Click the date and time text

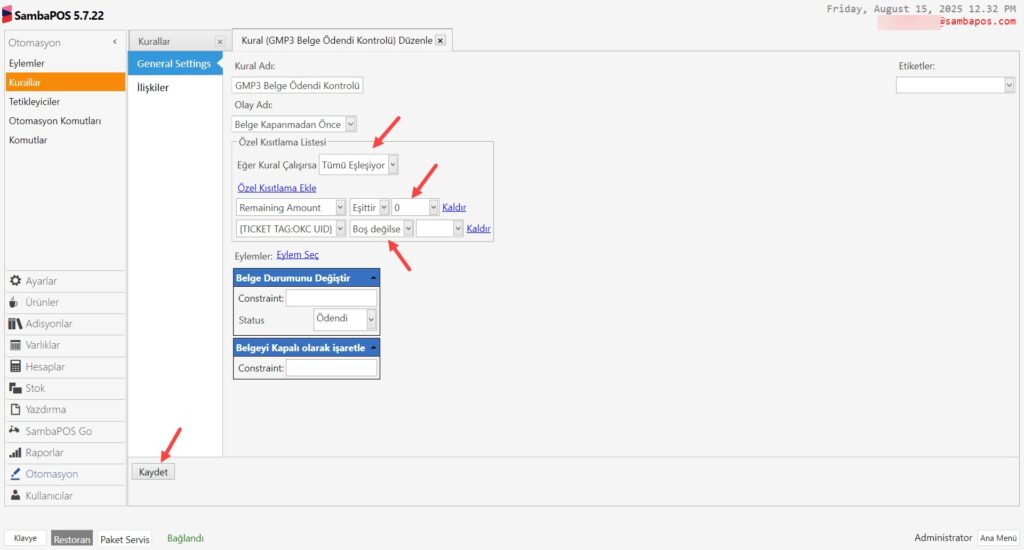tap(921, 8)
